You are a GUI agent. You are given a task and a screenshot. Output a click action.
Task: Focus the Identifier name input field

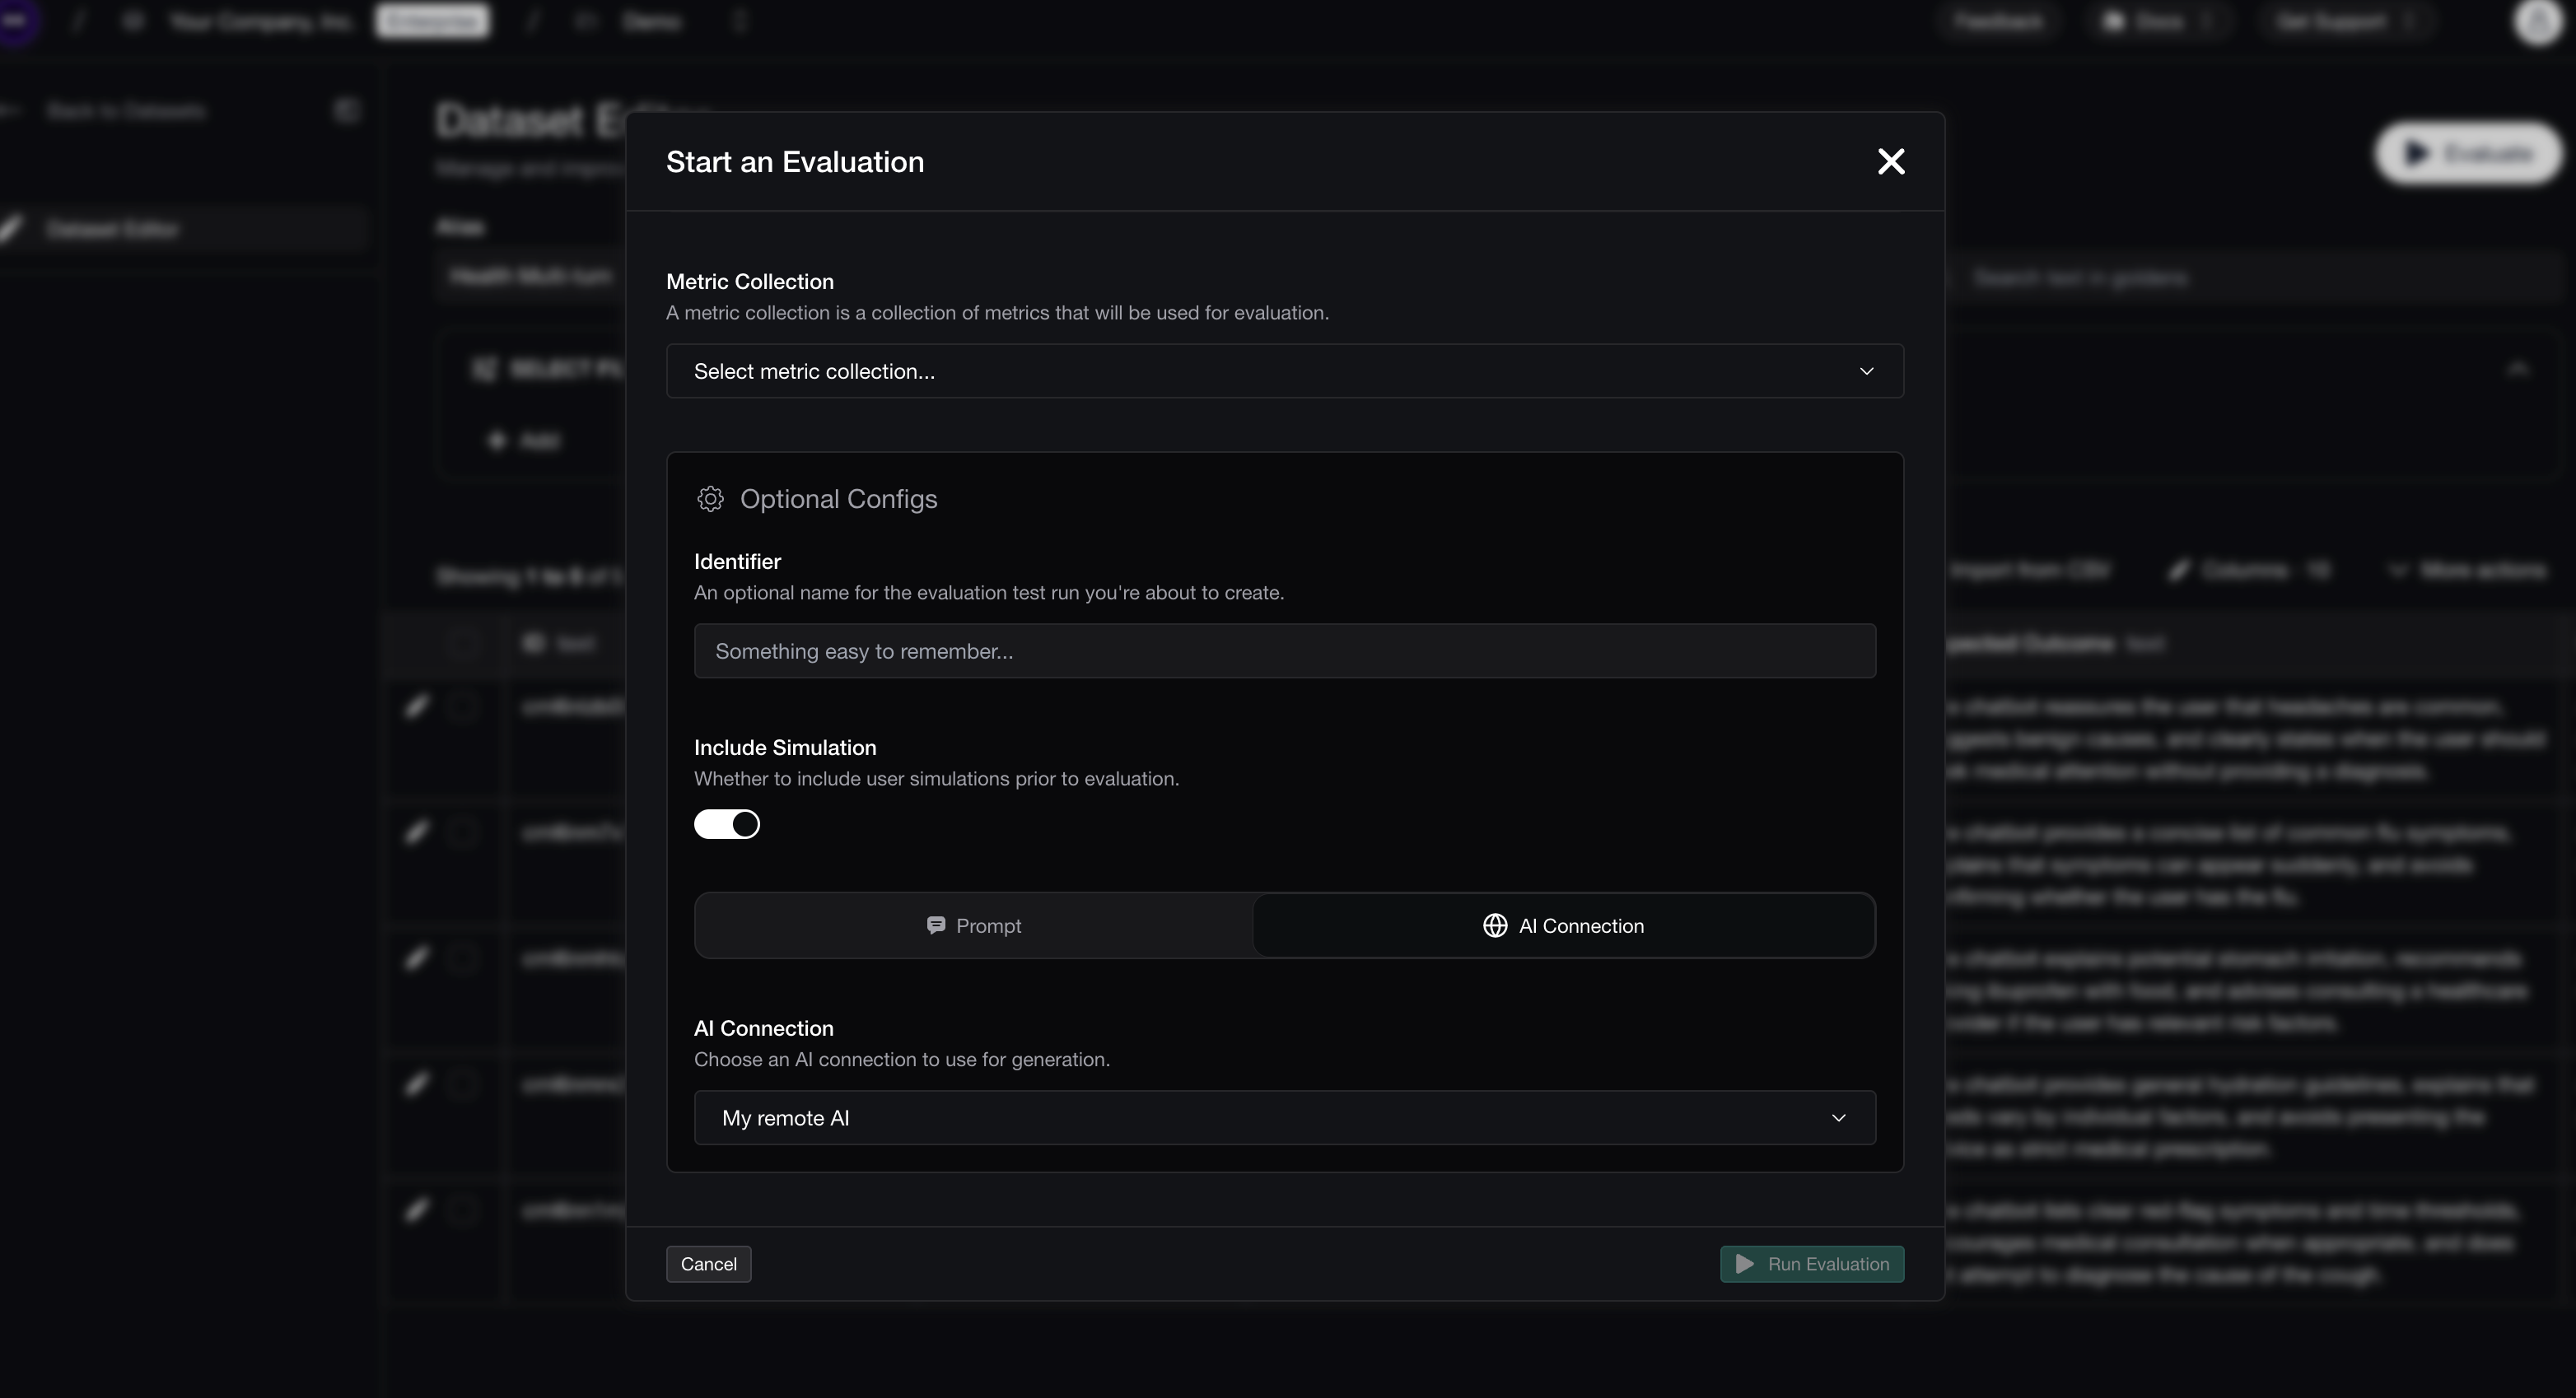[1285, 651]
